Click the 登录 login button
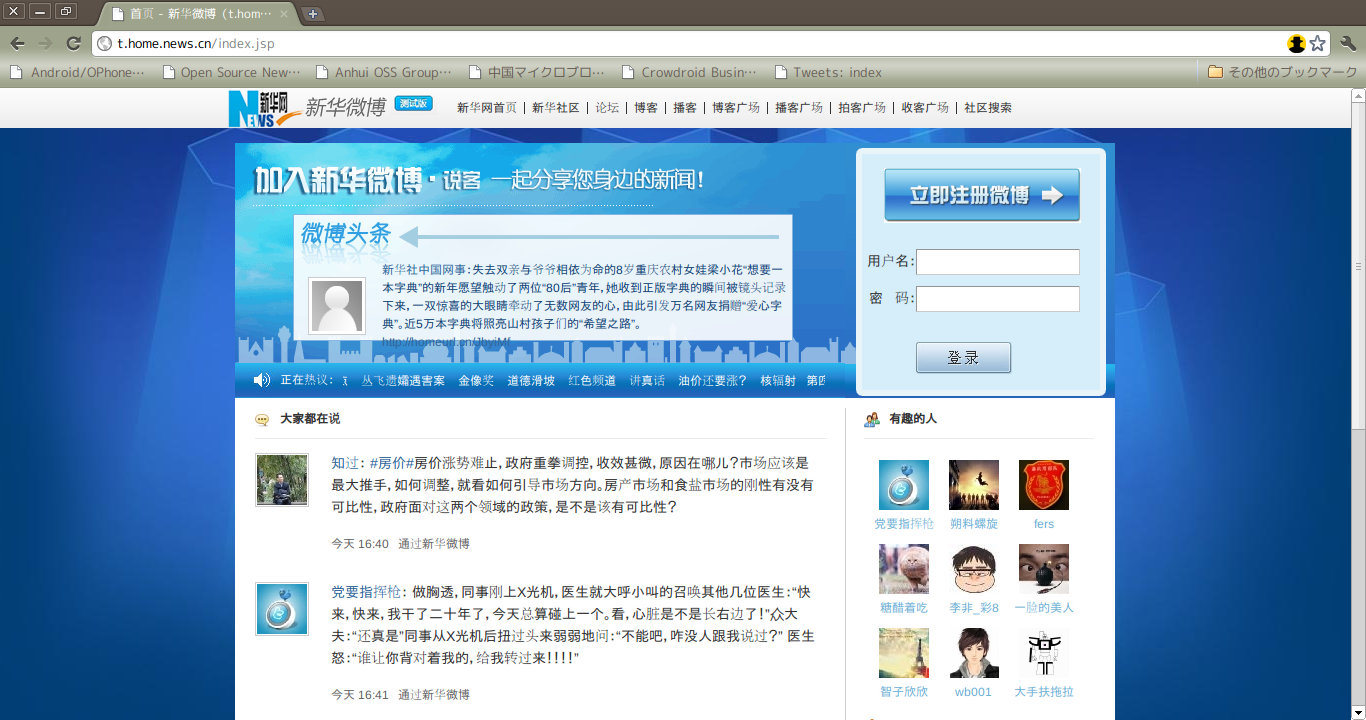1366x720 pixels. pyautogui.click(x=963, y=358)
